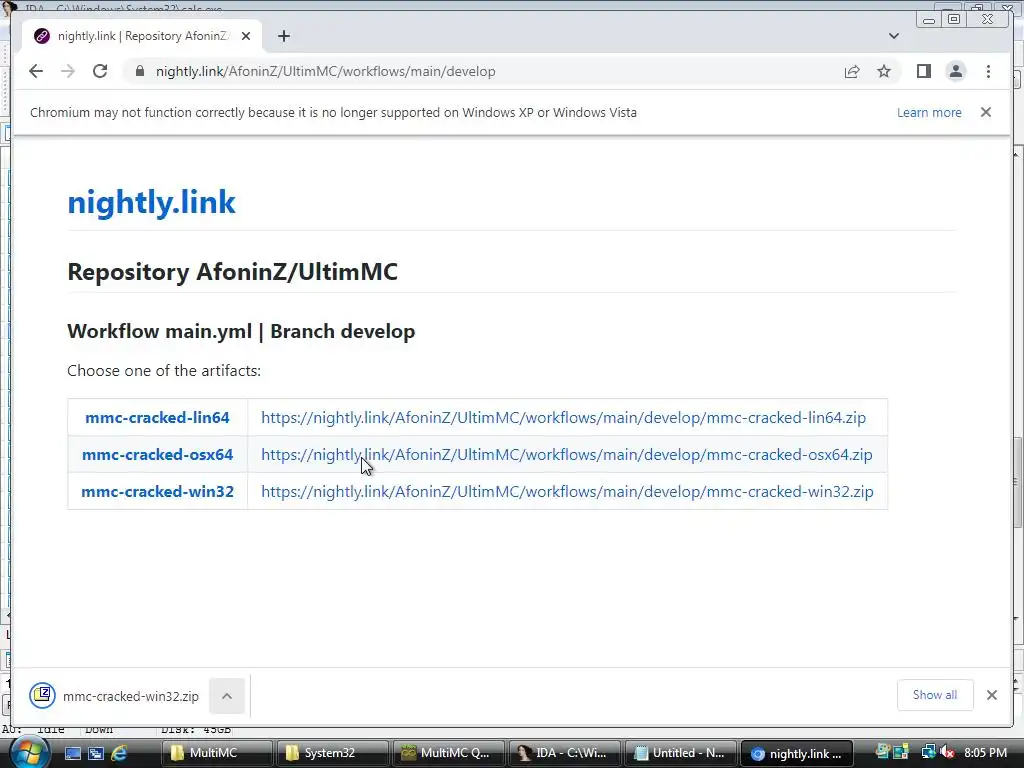This screenshot has height=768, width=1024.
Task: Click Learn more in warning bar
Action: pos(929,112)
